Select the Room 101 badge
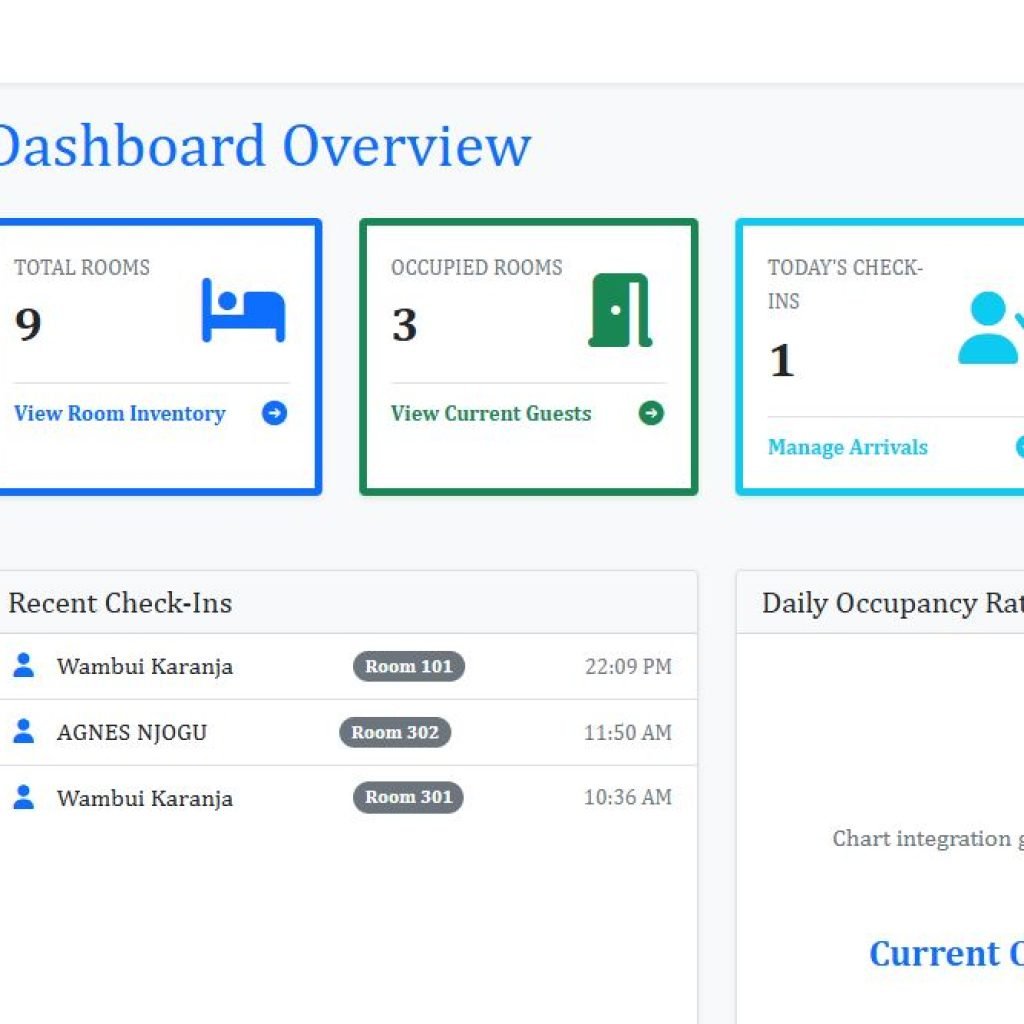The image size is (1024, 1024). (408, 666)
